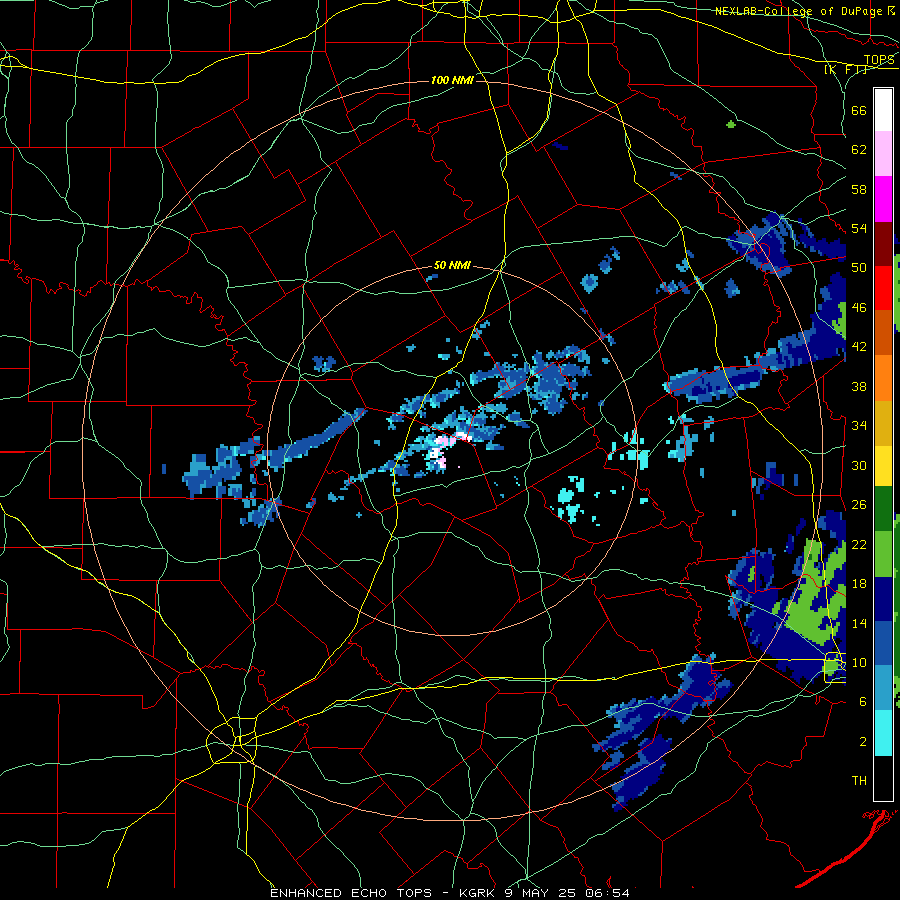Click the 34 legend value
Viewport: 900px width, 900px height.
pyautogui.click(x=859, y=425)
